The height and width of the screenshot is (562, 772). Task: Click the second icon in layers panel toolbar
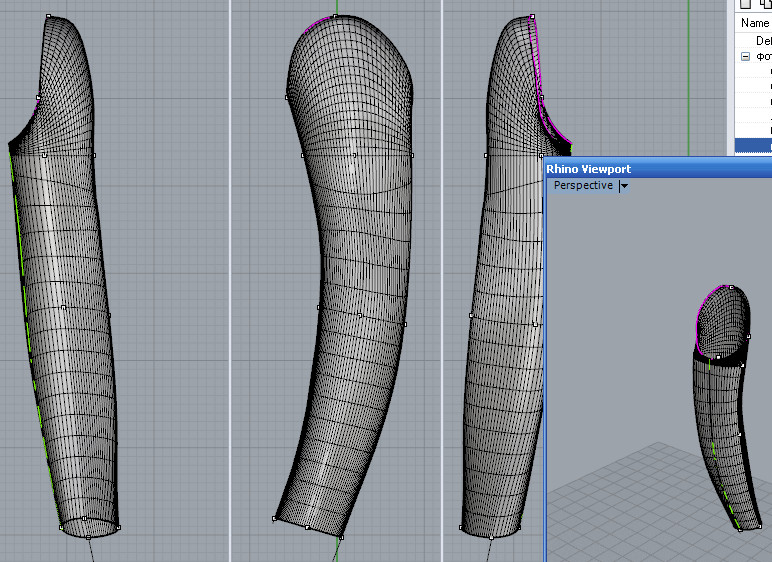pyautogui.click(x=765, y=5)
